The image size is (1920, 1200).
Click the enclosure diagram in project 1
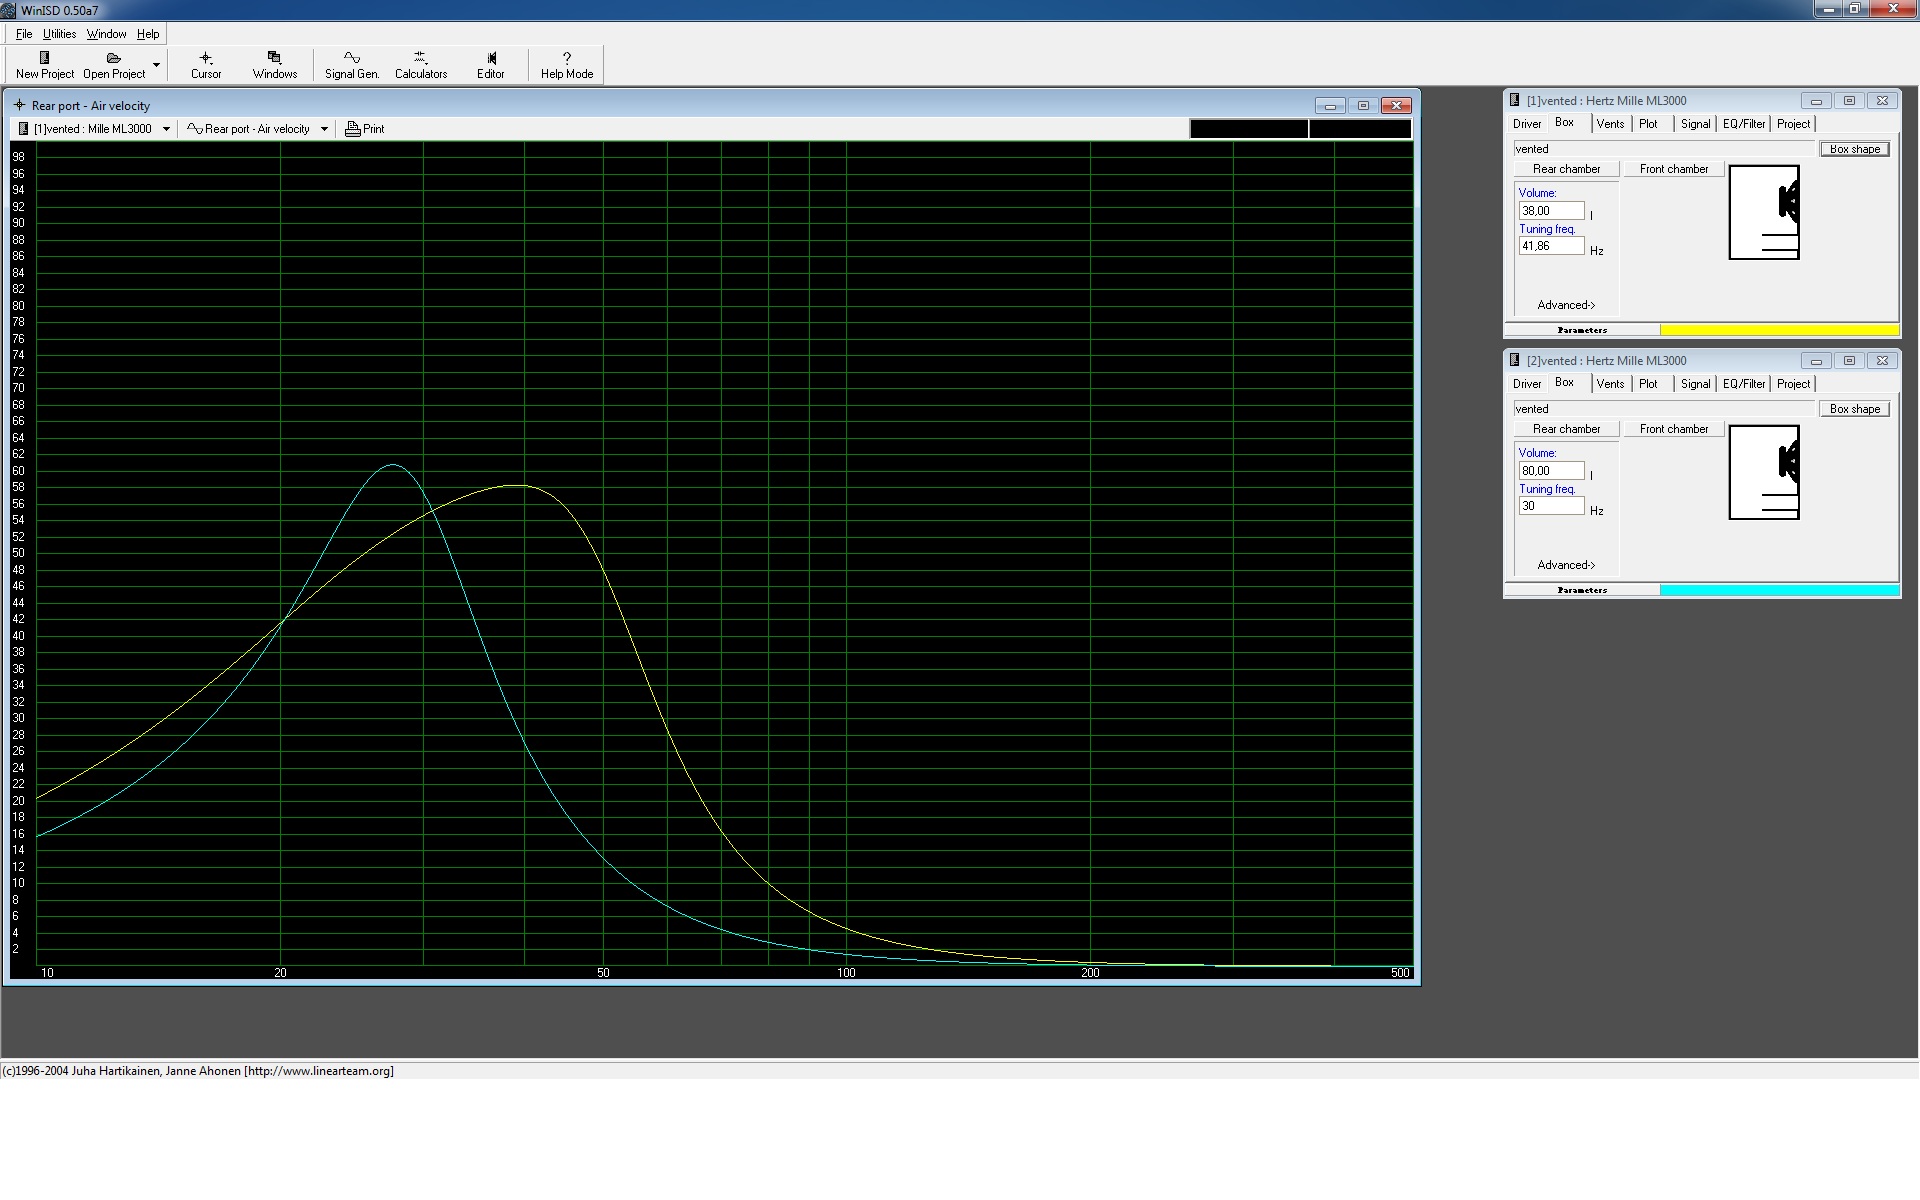click(1764, 213)
